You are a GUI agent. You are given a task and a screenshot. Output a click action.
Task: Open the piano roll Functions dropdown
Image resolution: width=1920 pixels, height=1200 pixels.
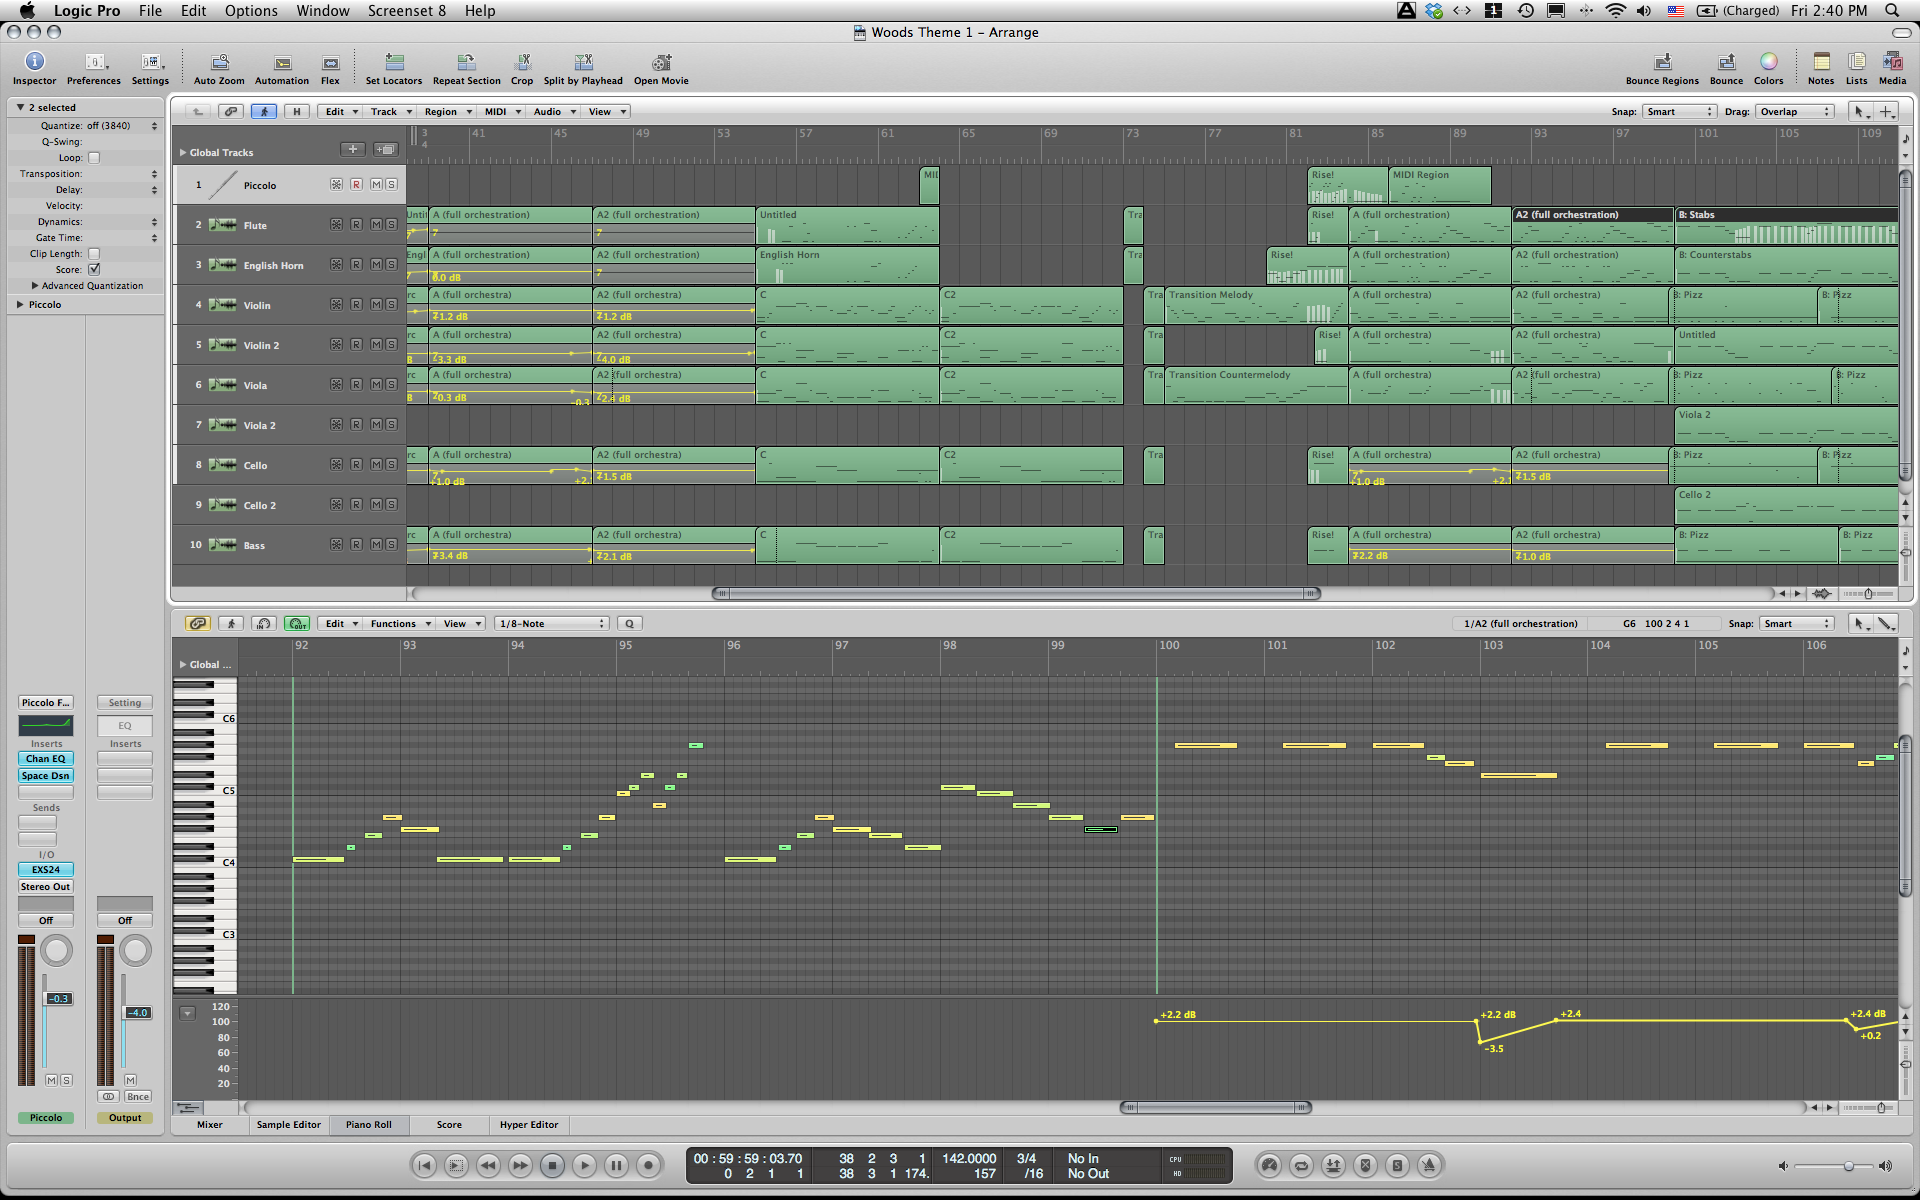(x=400, y=624)
